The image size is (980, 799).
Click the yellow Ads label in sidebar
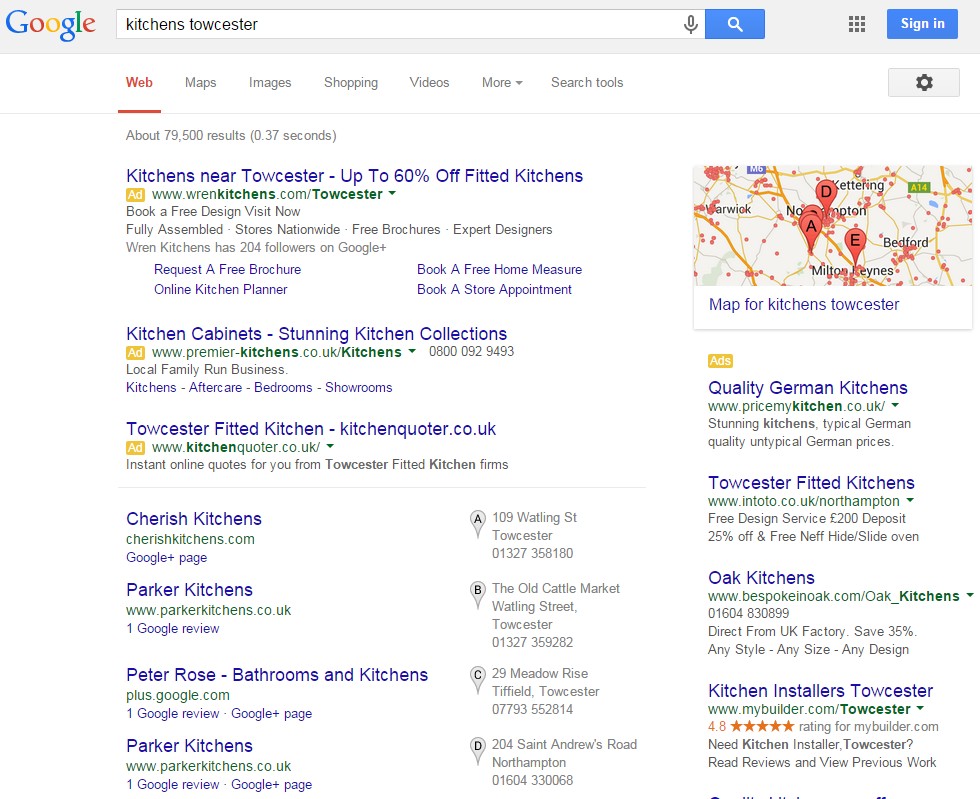pos(720,361)
